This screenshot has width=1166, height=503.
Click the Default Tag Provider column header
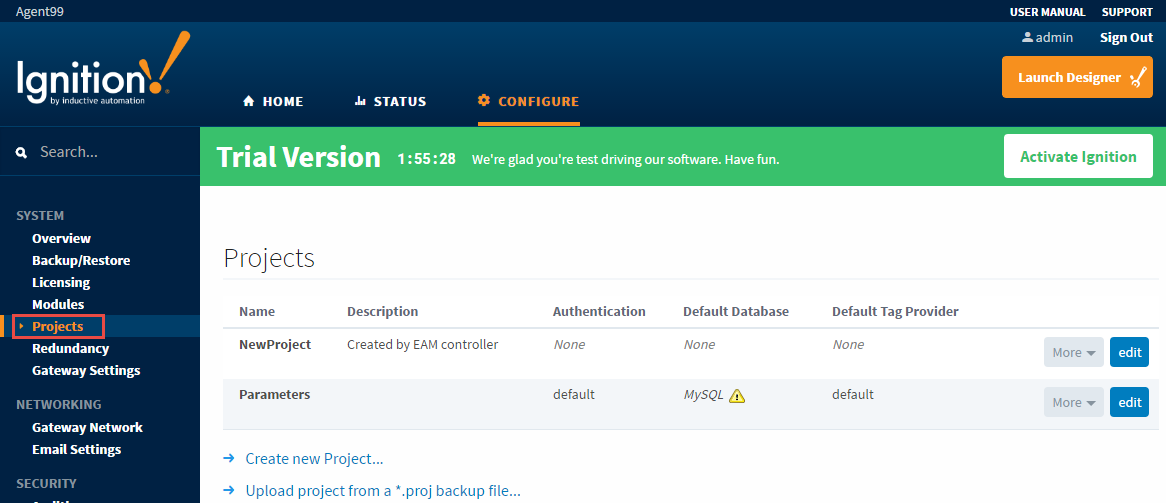(x=895, y=311)
